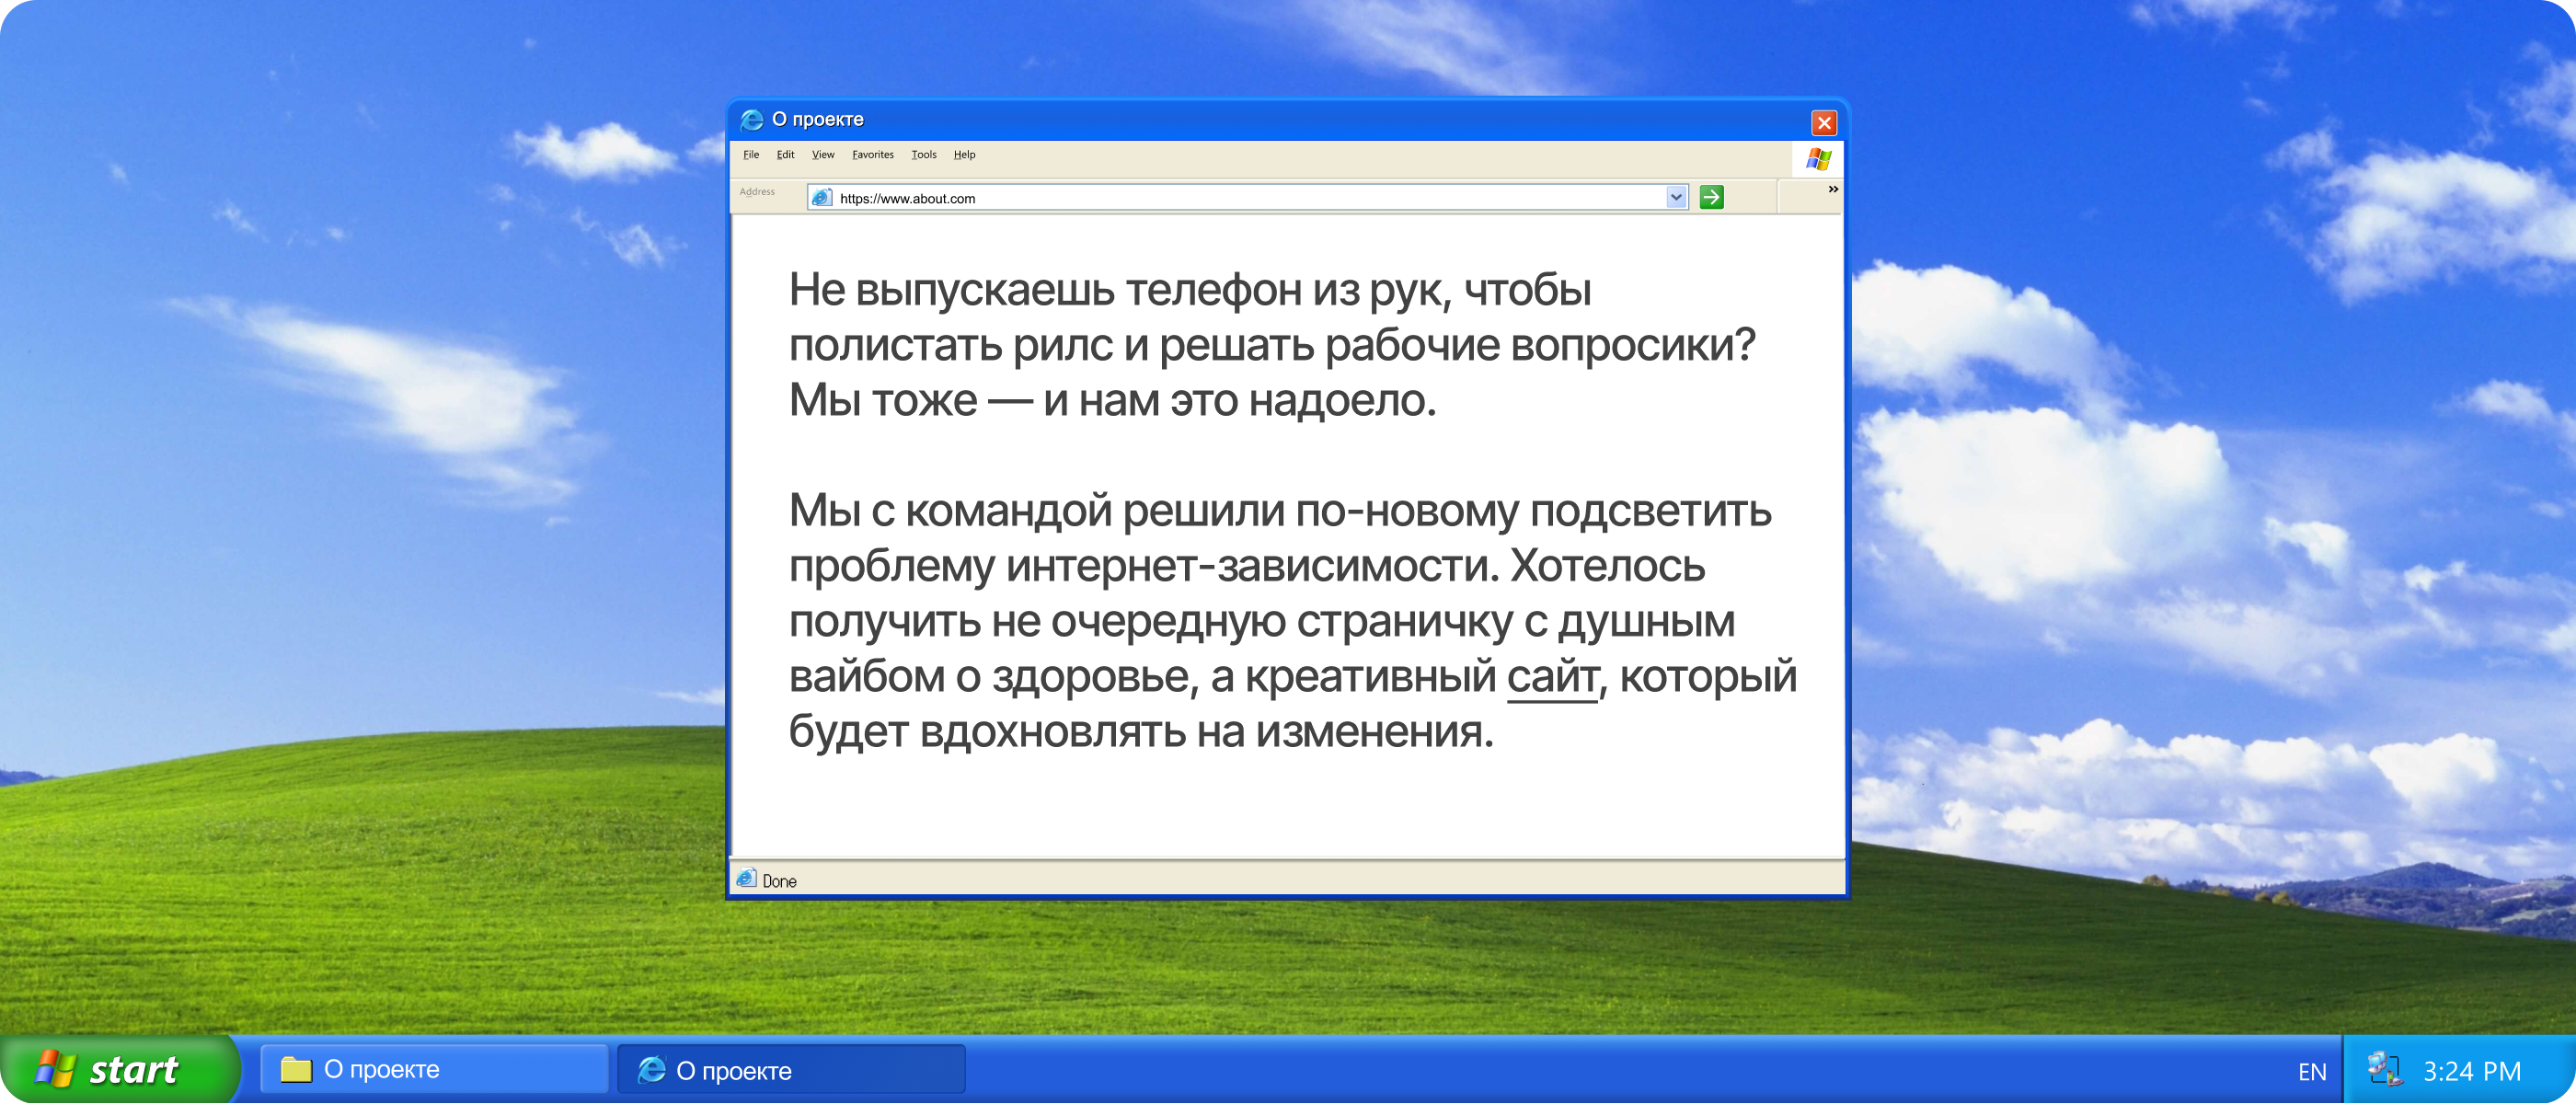This screenshot has width=2576, height=1104.
Task: Open the Tools menu
Action: tap(923, 155)
